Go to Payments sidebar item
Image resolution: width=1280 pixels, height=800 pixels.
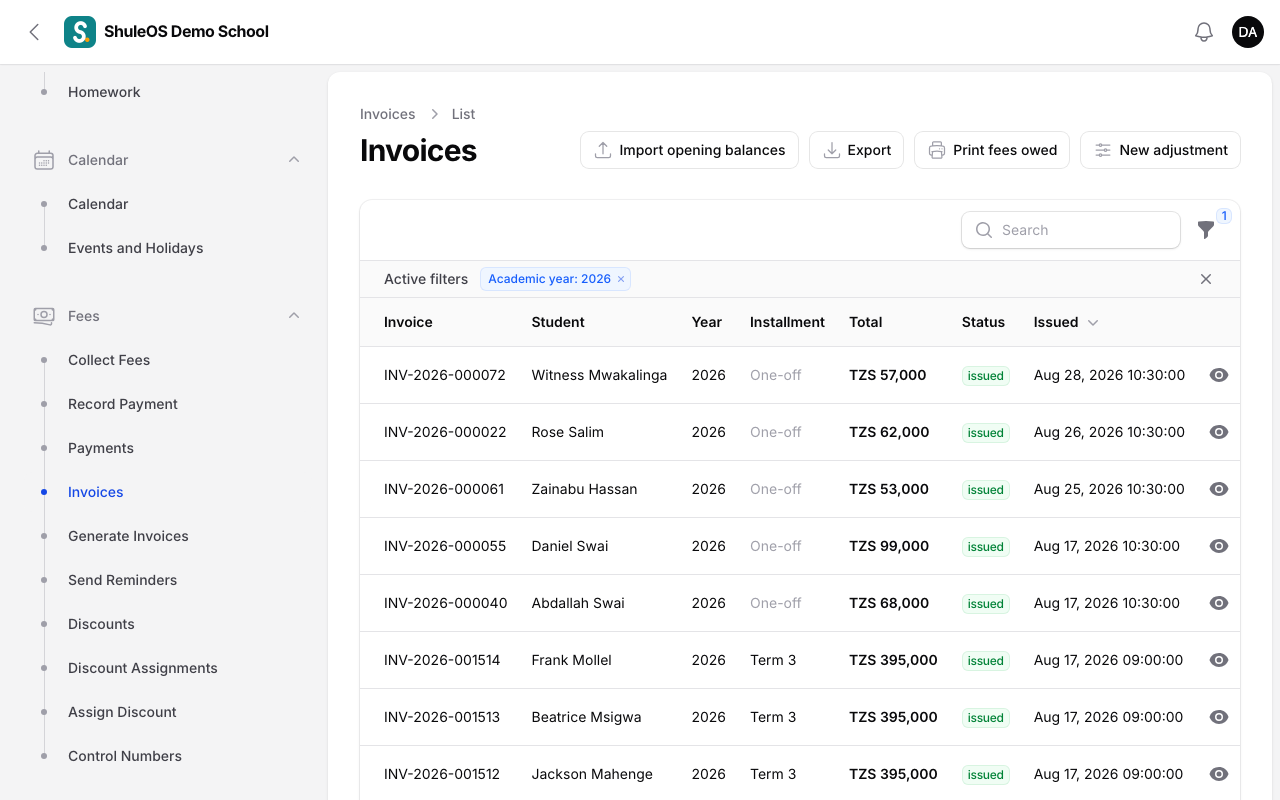click(101, 448)
